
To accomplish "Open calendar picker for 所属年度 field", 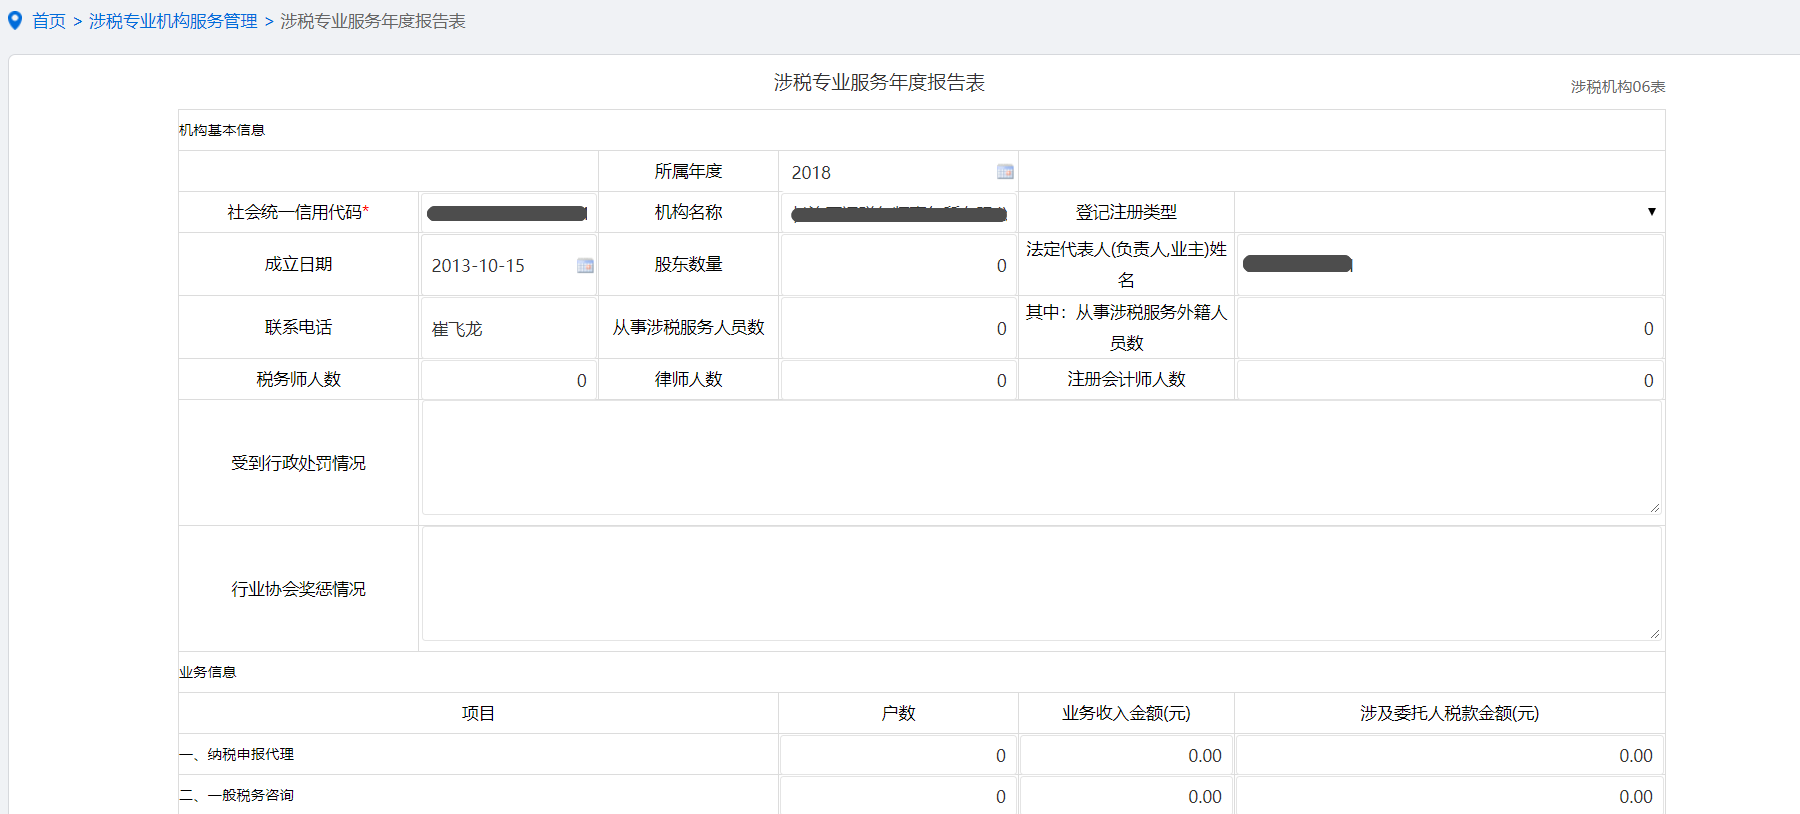I will (x=1005, y=172).
